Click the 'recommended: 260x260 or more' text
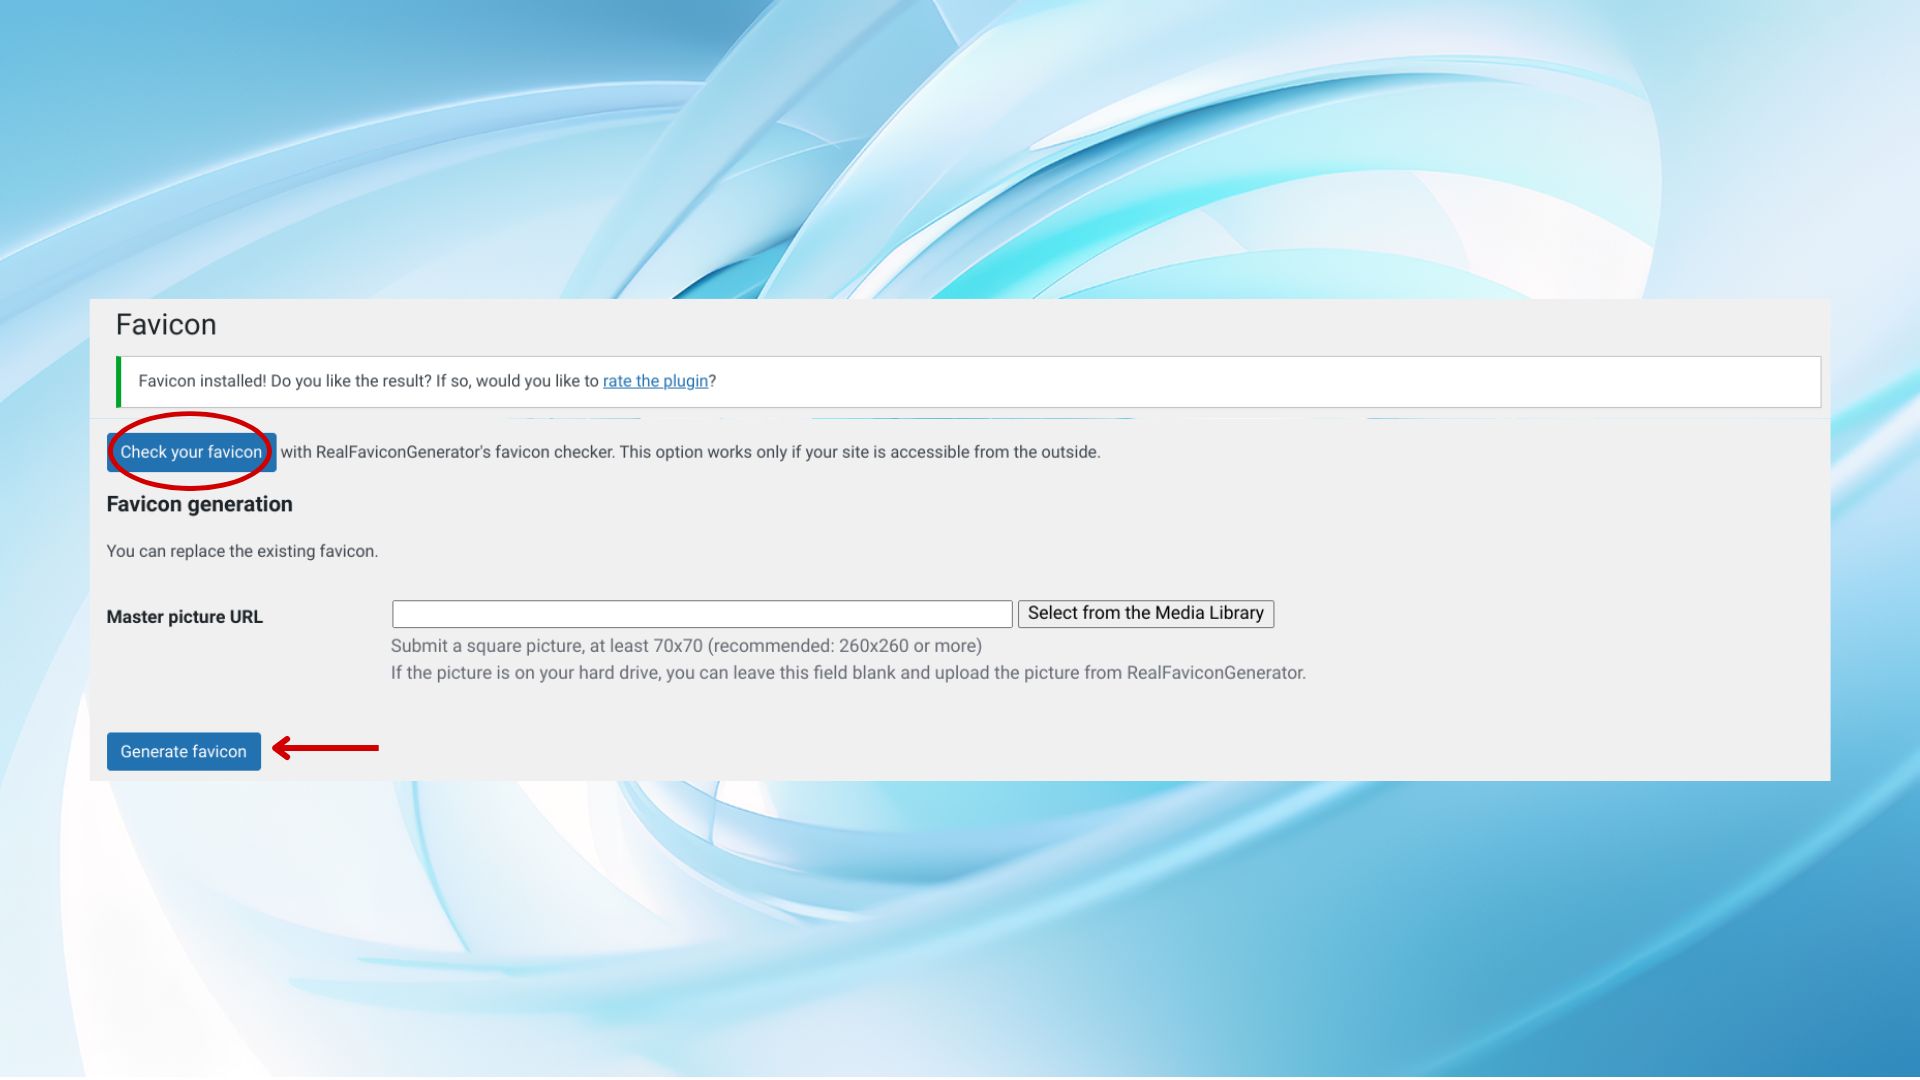Image resolution: width=1920 pixels, height=1080 pixels. (x=845, y=646)
